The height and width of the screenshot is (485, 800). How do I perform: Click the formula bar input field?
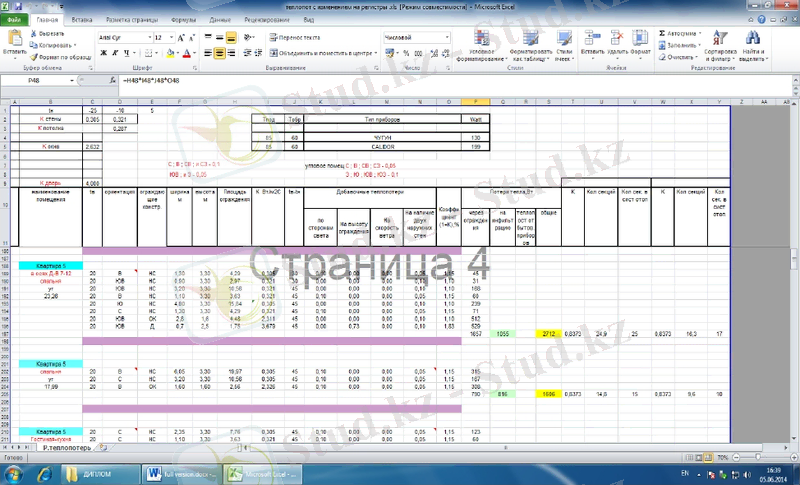(x=400, y=78)
